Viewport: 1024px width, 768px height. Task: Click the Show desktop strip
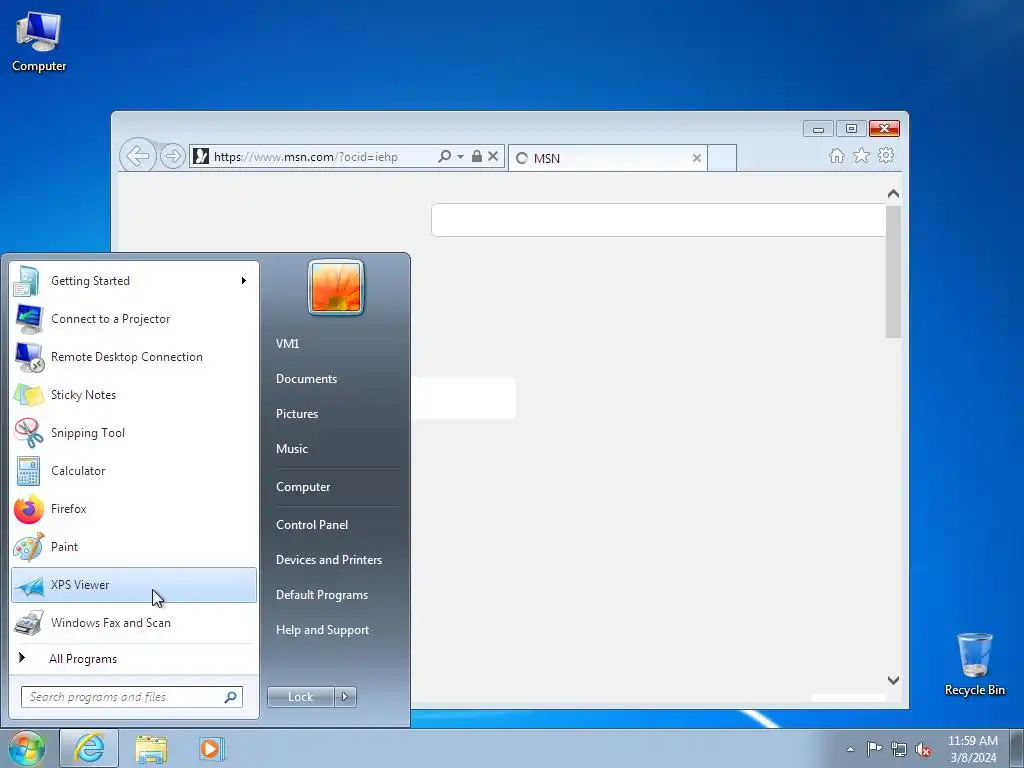[1017, 748]
